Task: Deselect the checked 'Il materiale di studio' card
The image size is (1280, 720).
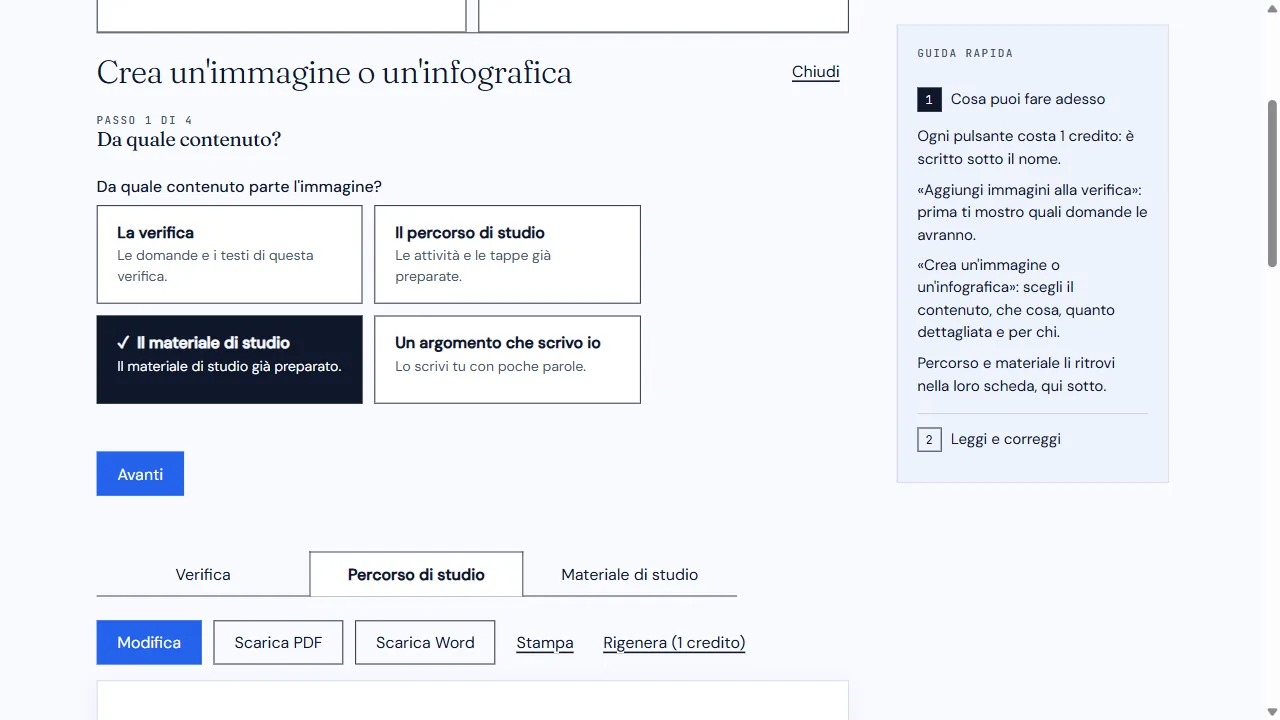Action: (x=229, y=360)
